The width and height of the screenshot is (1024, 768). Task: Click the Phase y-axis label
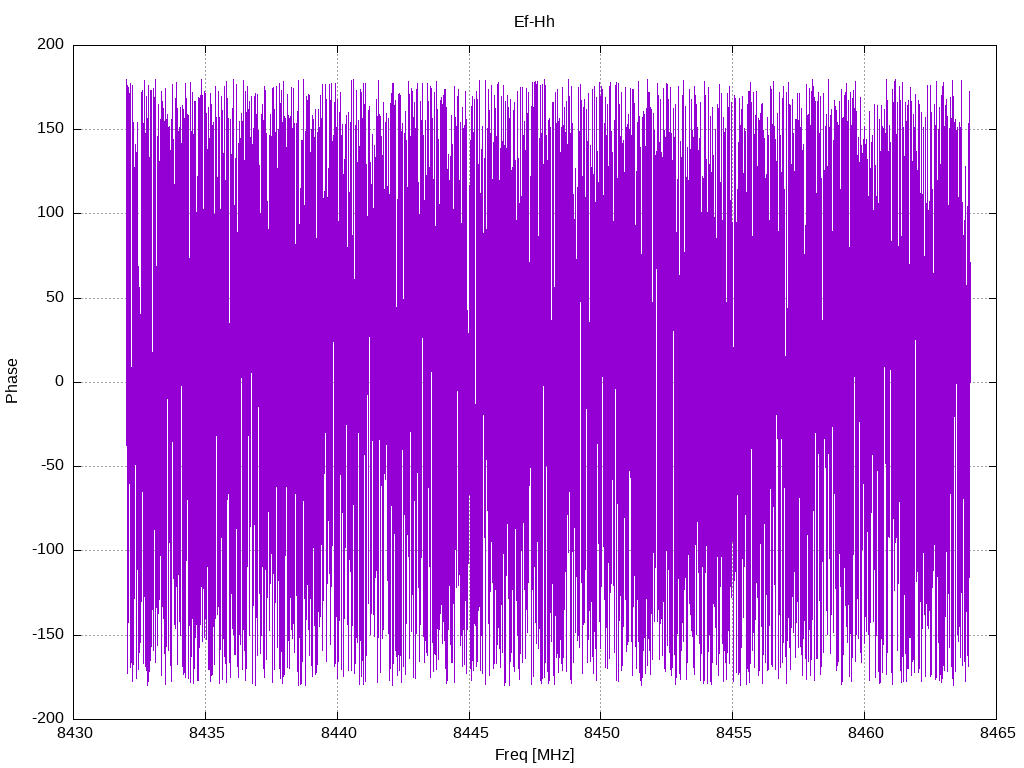coord(12,381)
